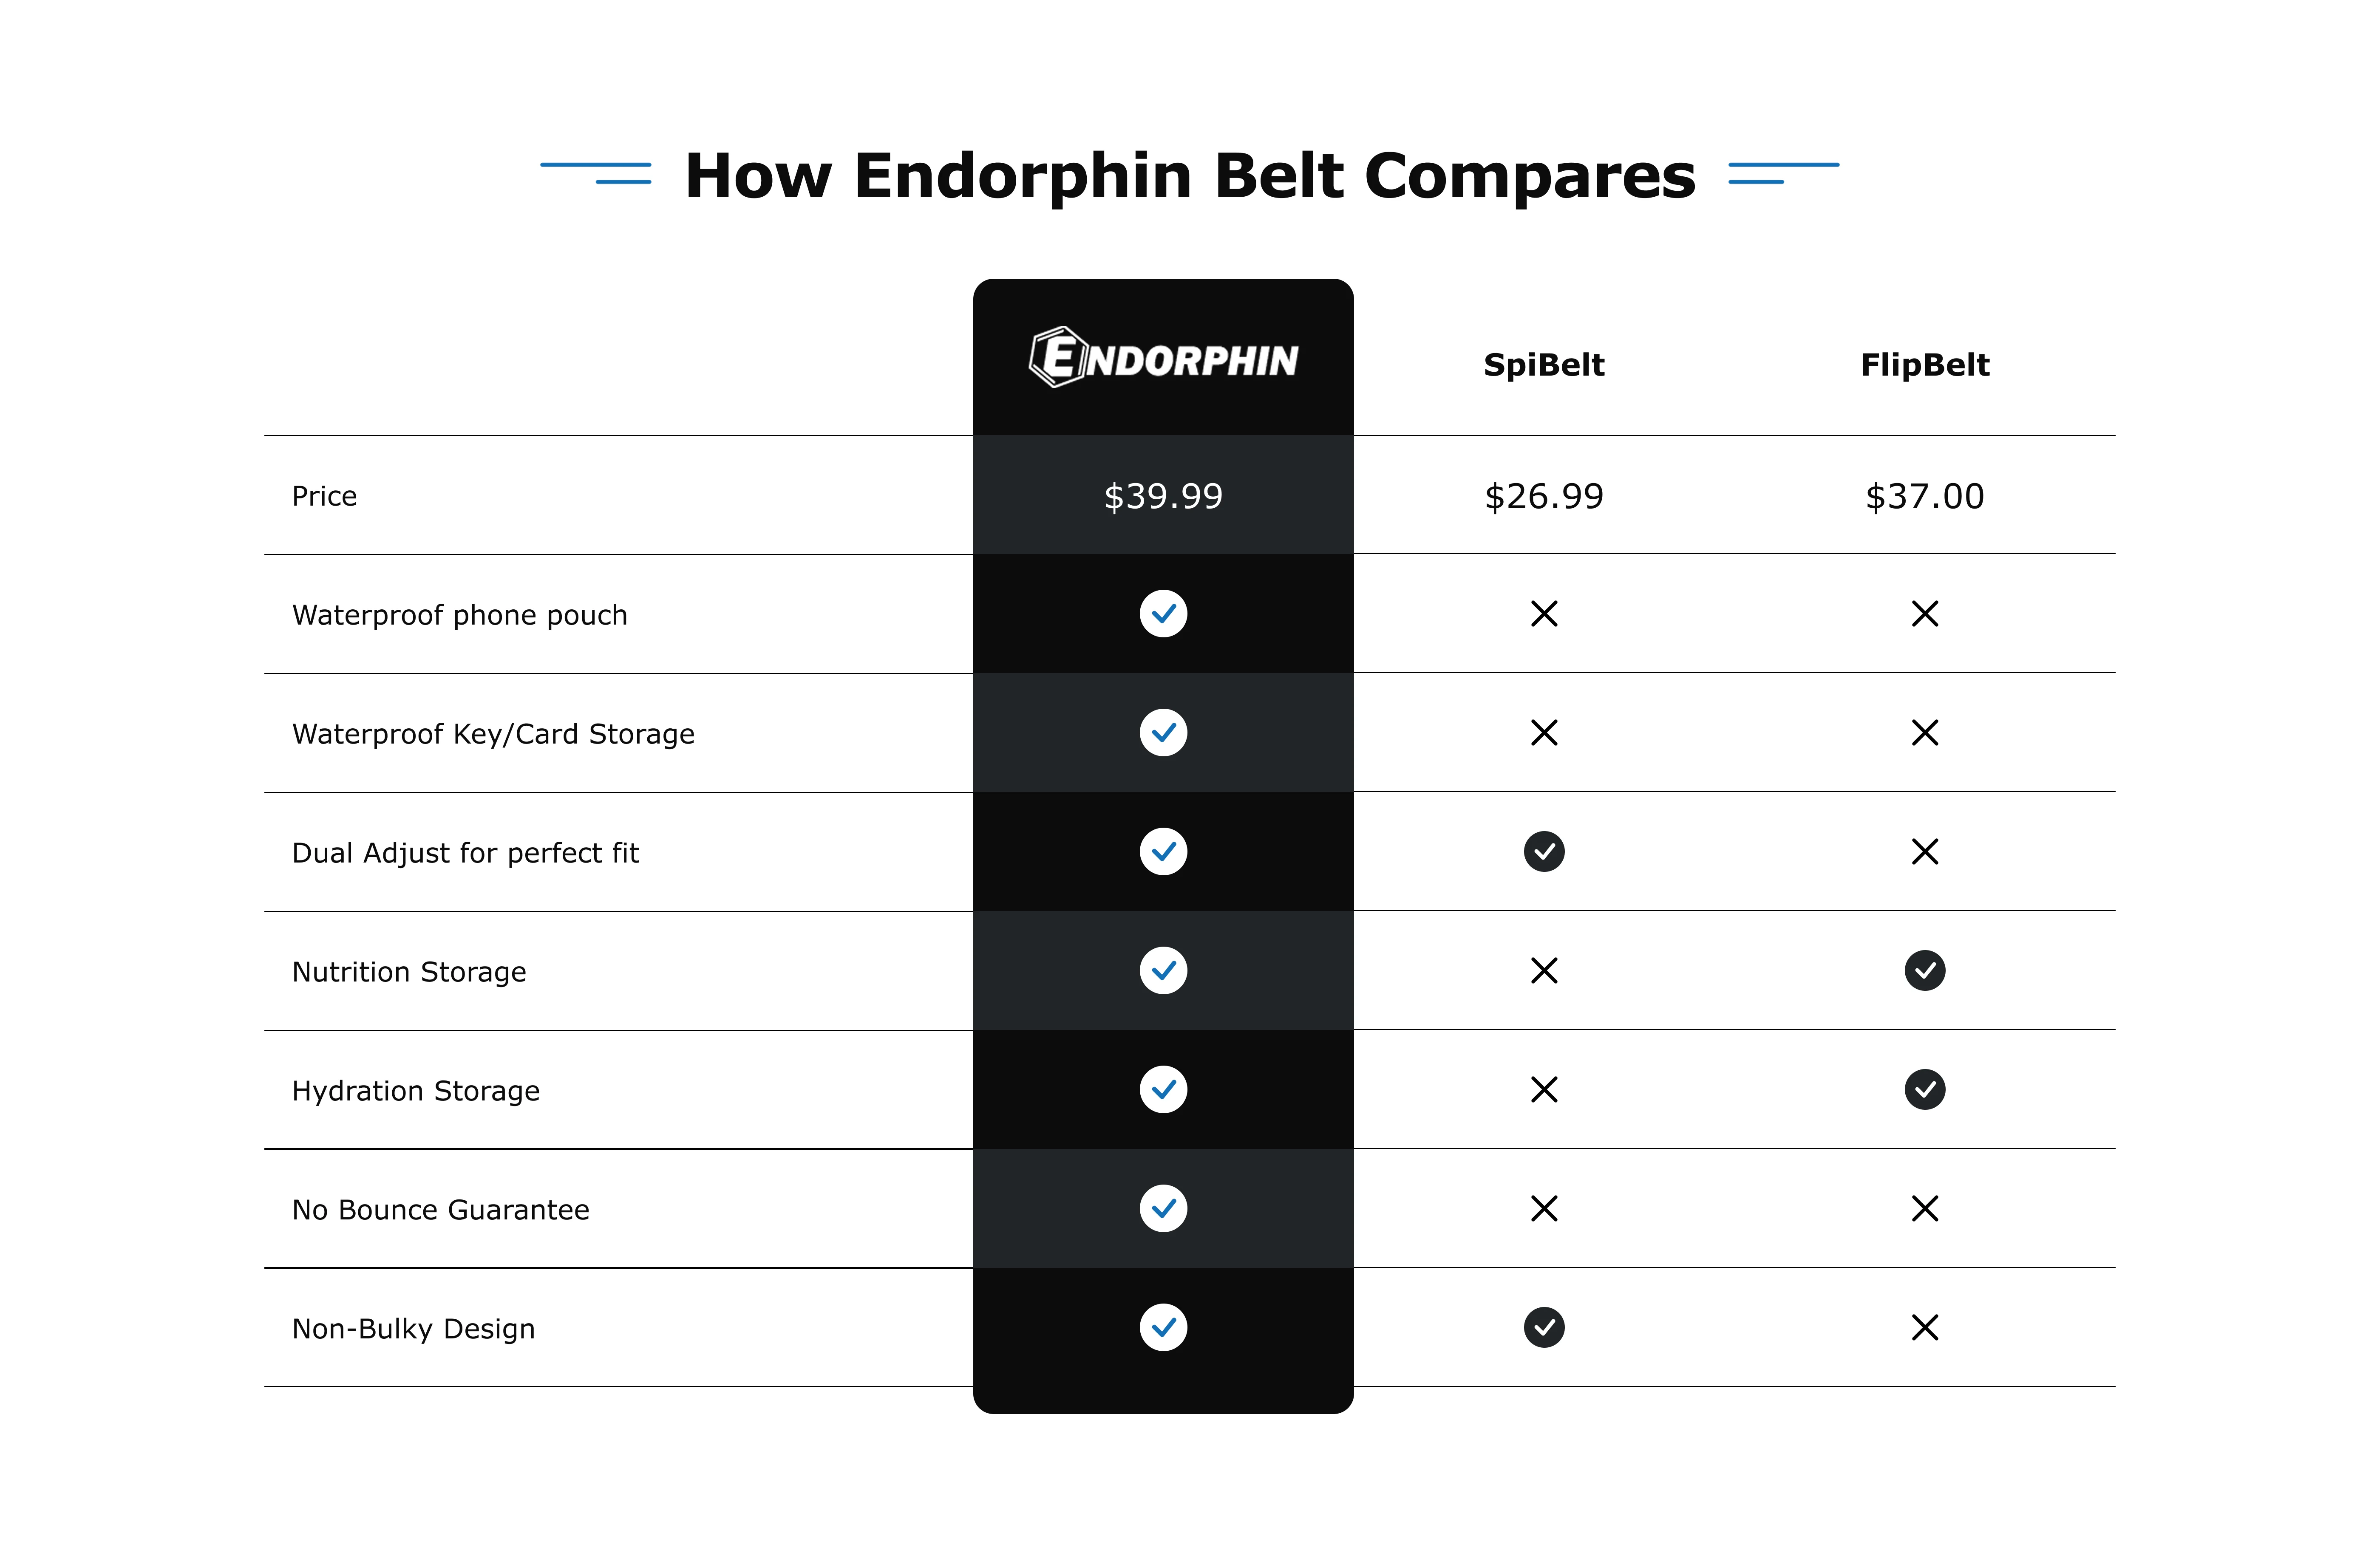Click Endorphin's Waterproof phone pouch checkmark
The height and width of the screenshot is (1550, 2380).
(x=1163, y=613)
